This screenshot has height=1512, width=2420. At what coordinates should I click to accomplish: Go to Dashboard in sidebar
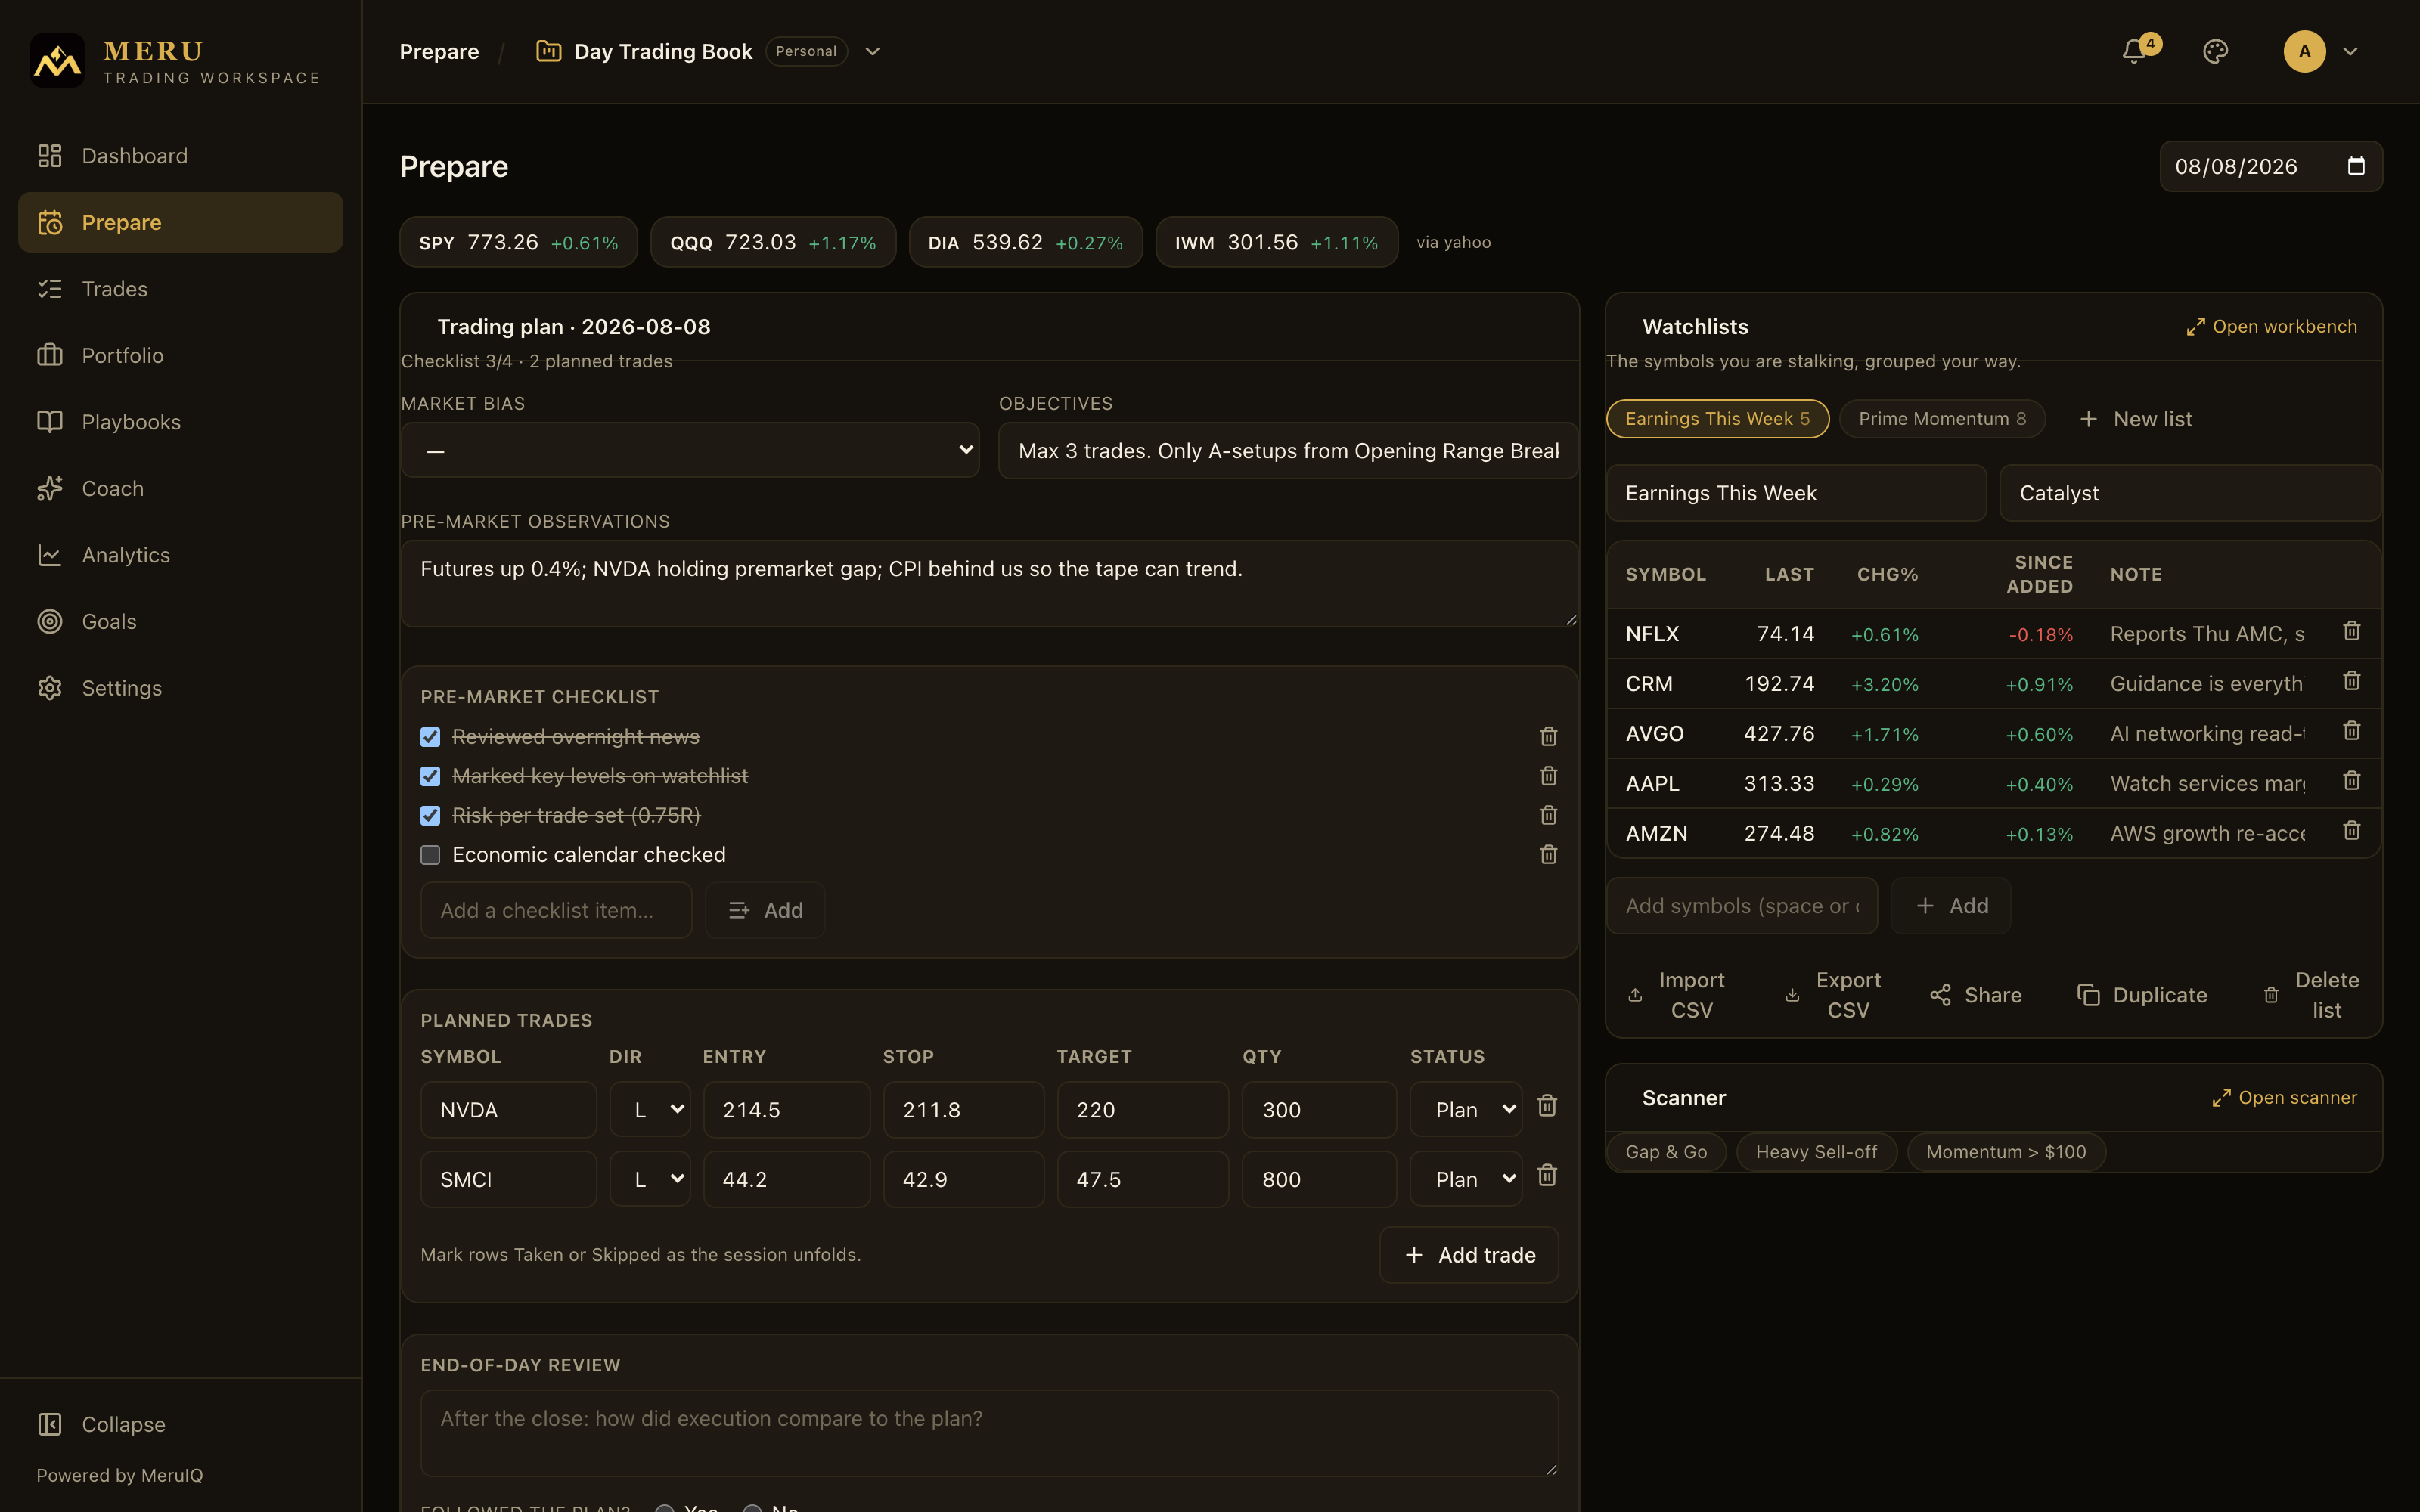pyautogui.click(x=180, y=156)
